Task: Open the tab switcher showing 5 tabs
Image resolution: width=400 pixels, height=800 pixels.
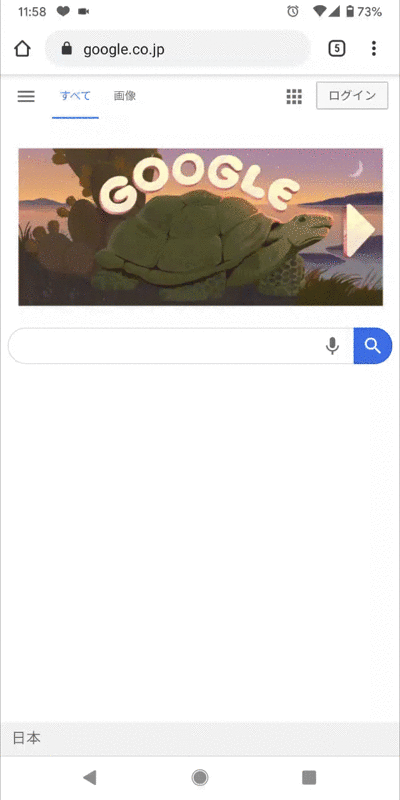Action: (337, 49)
